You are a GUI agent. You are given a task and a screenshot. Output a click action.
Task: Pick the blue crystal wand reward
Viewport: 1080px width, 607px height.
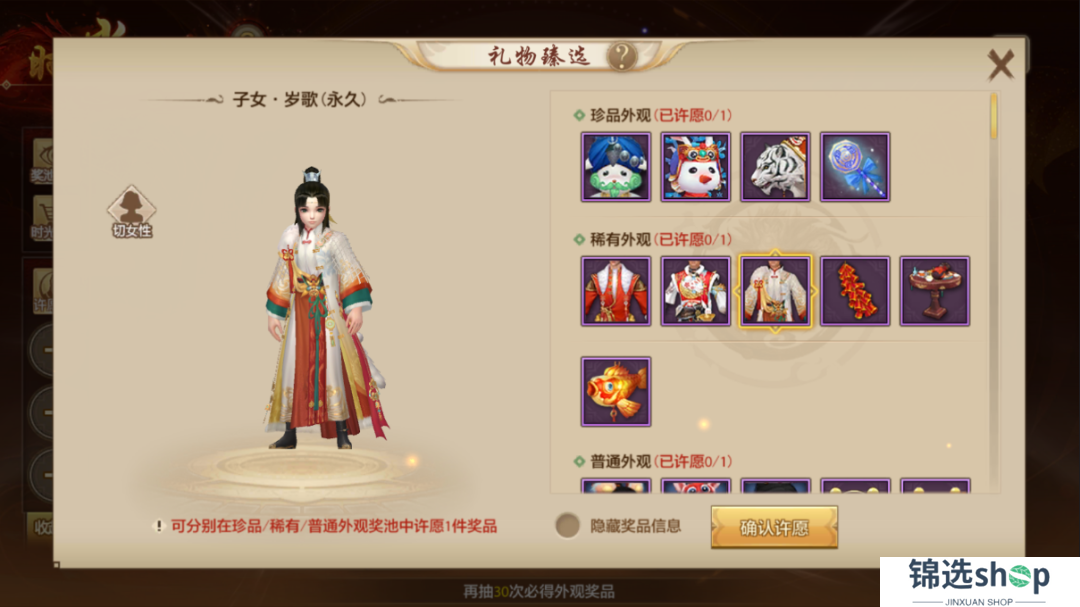coord(855,167)
